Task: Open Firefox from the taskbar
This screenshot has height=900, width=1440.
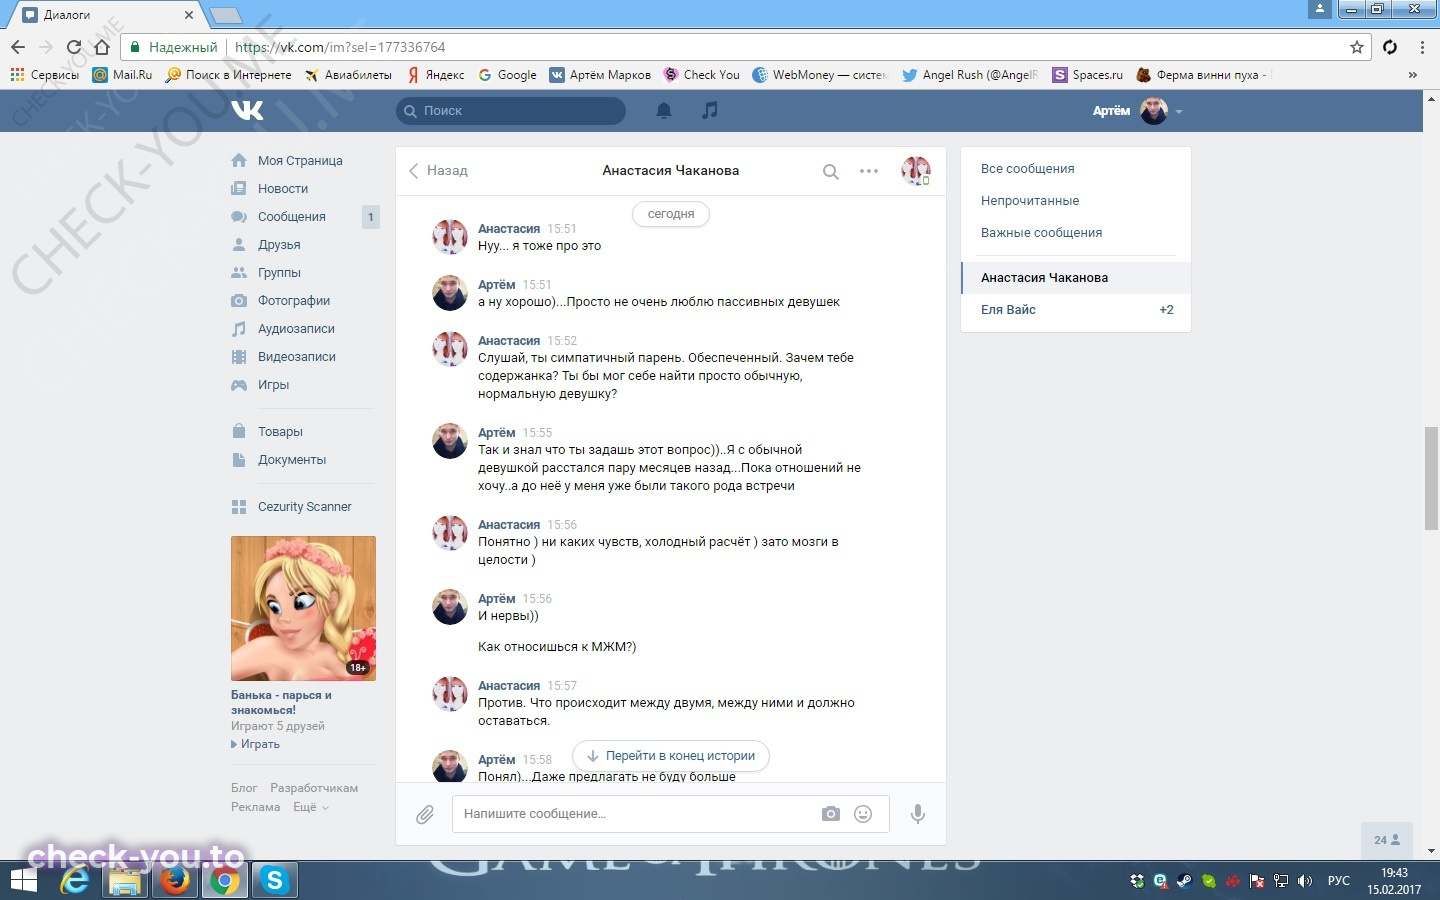Action: 175,880
